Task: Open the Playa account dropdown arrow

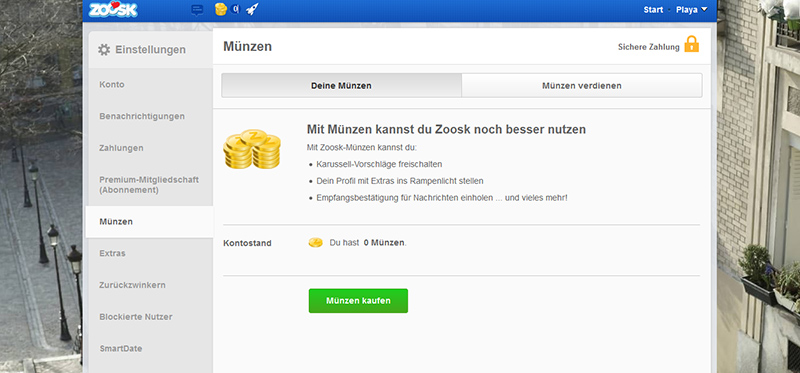Action: (705, 9)
